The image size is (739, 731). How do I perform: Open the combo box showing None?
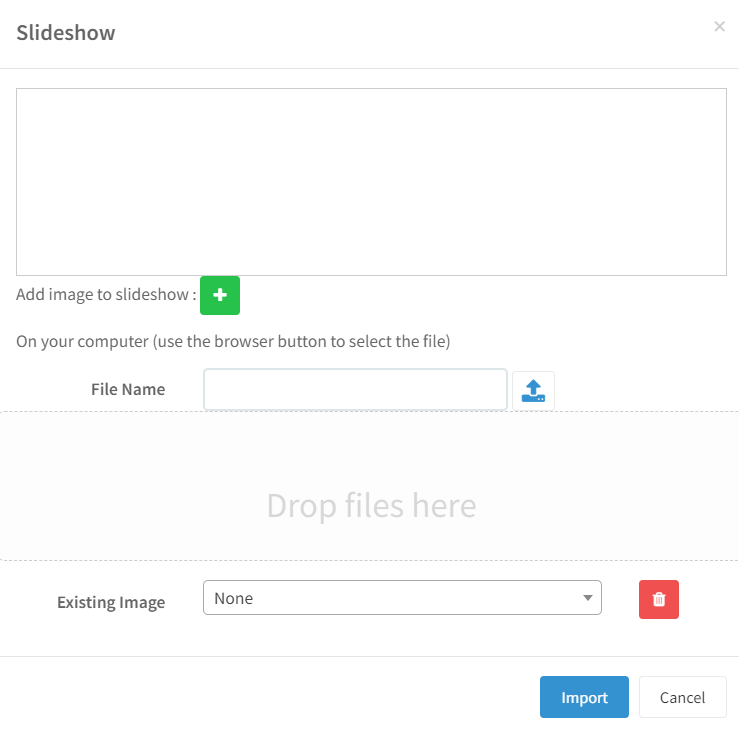[x=402, y=598]
